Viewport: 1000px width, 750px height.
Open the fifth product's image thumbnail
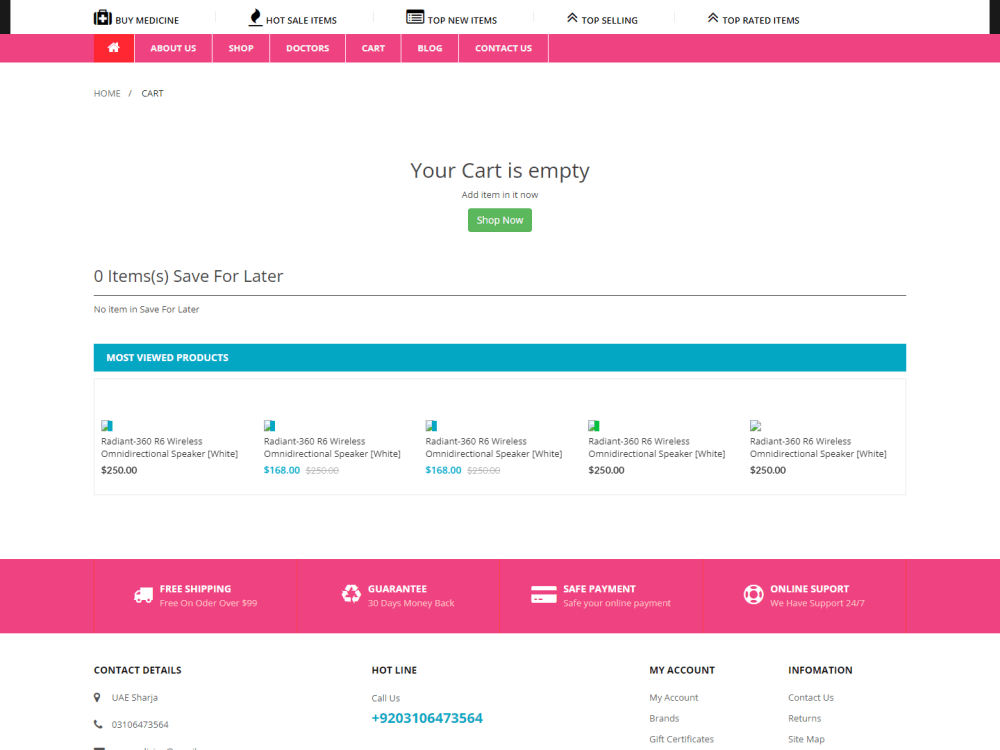tap(756, 425)
